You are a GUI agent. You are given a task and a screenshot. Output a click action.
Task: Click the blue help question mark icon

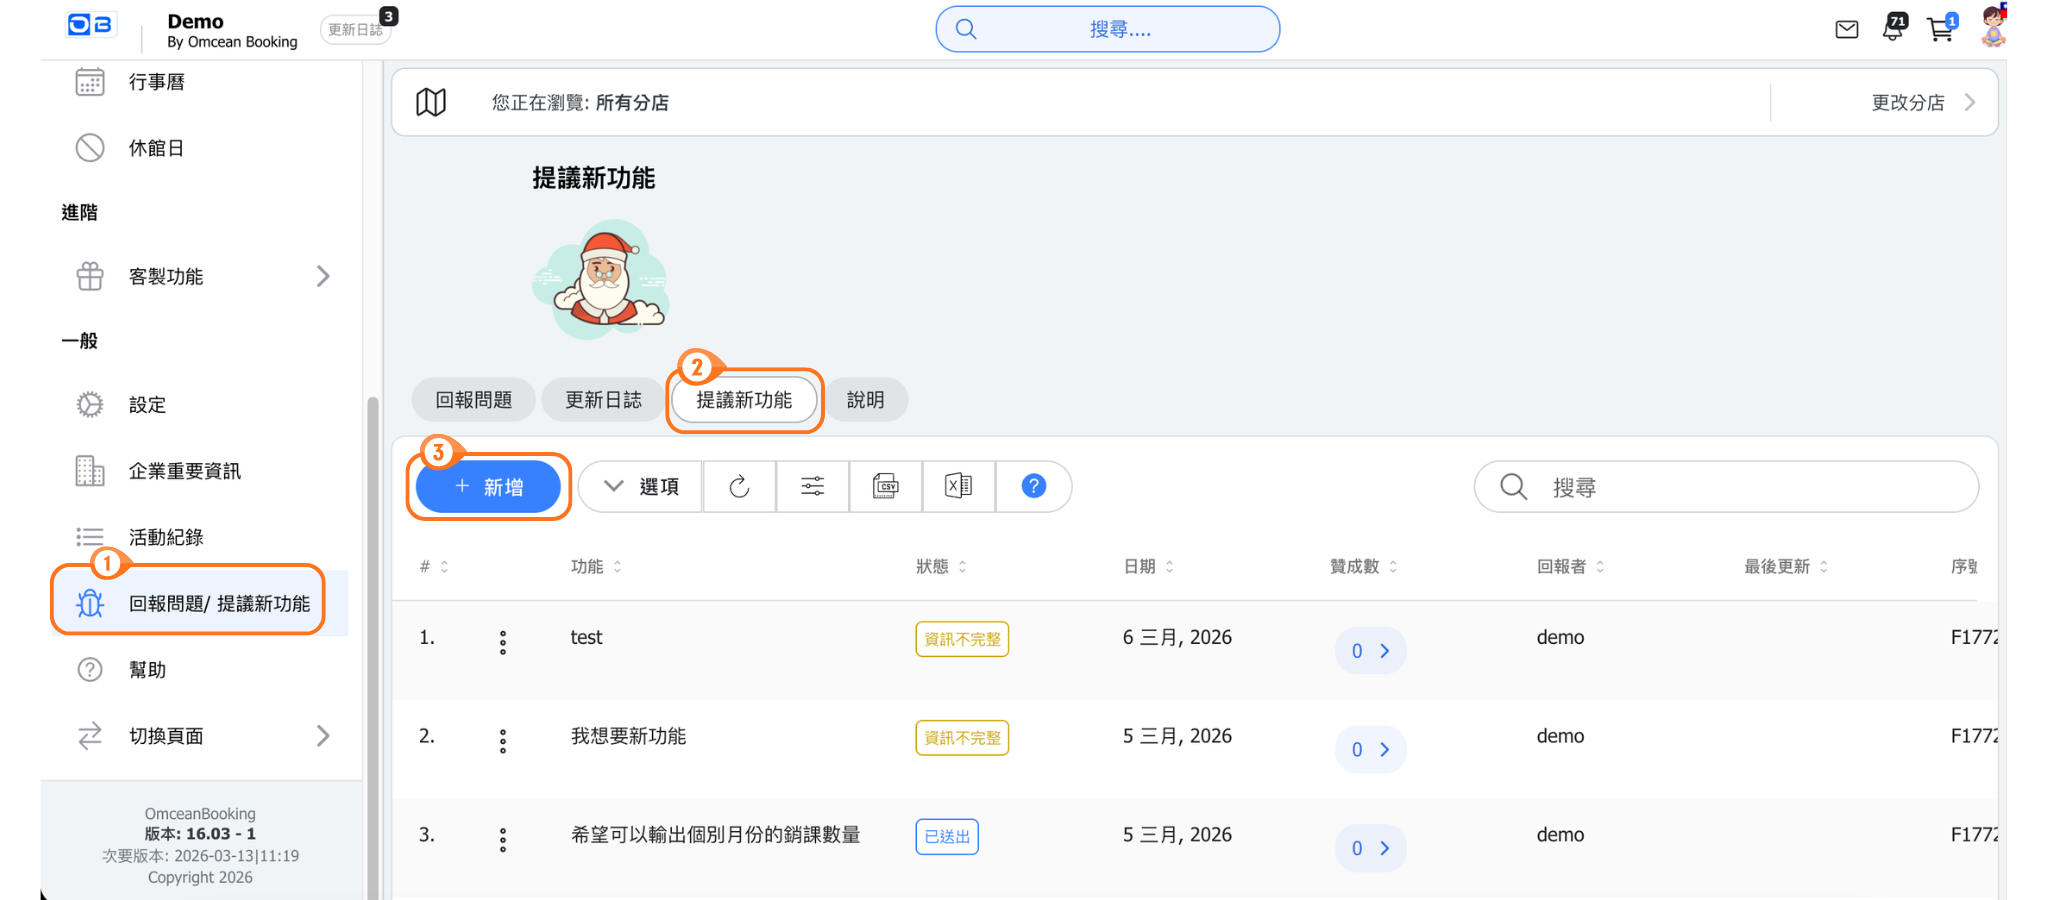[x=1033, y=487]
